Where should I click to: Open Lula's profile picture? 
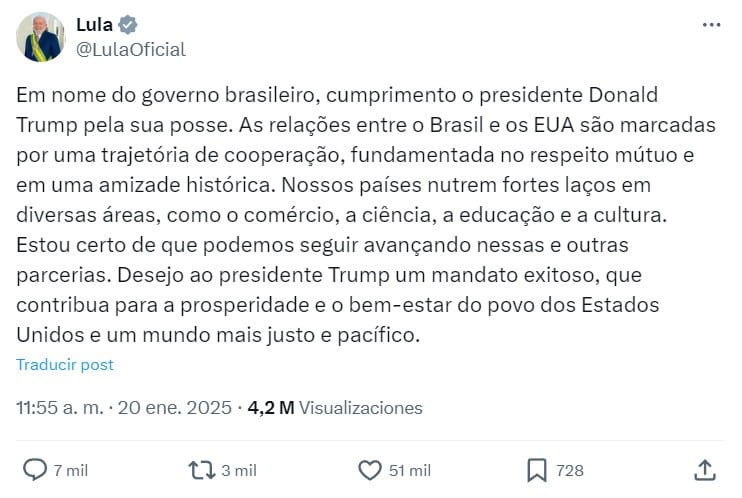40,38
